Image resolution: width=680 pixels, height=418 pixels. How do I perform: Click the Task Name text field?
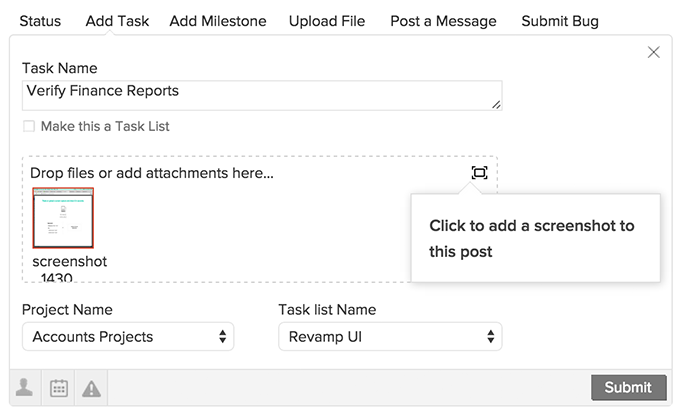click(x=260, y=94)
